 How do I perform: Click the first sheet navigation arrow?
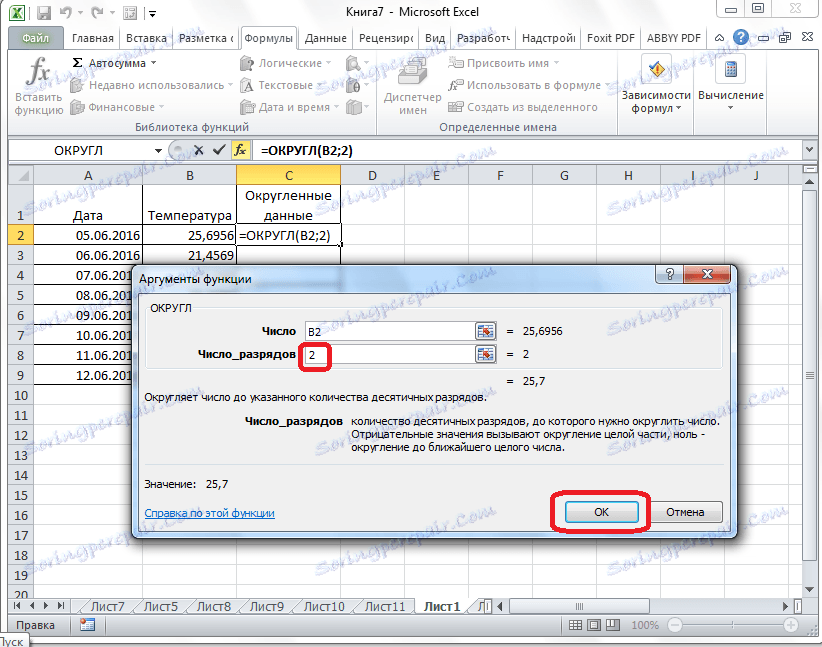pyautogui.click(x=17, y=606)
